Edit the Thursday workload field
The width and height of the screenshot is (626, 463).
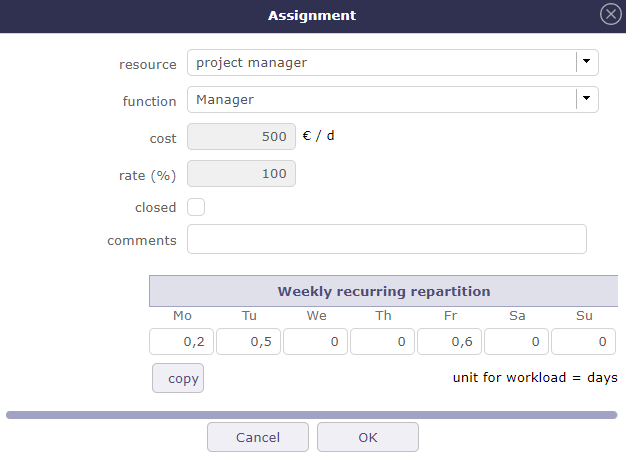pyautogui.click(x=382, y=342)
